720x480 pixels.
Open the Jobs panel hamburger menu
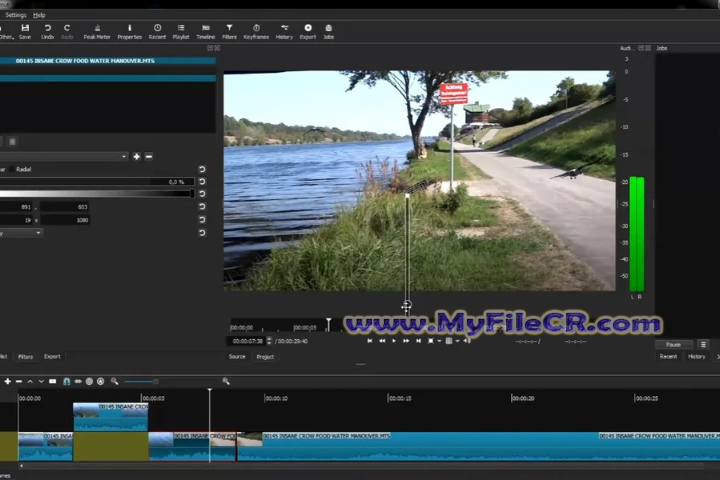coord(703,344)
